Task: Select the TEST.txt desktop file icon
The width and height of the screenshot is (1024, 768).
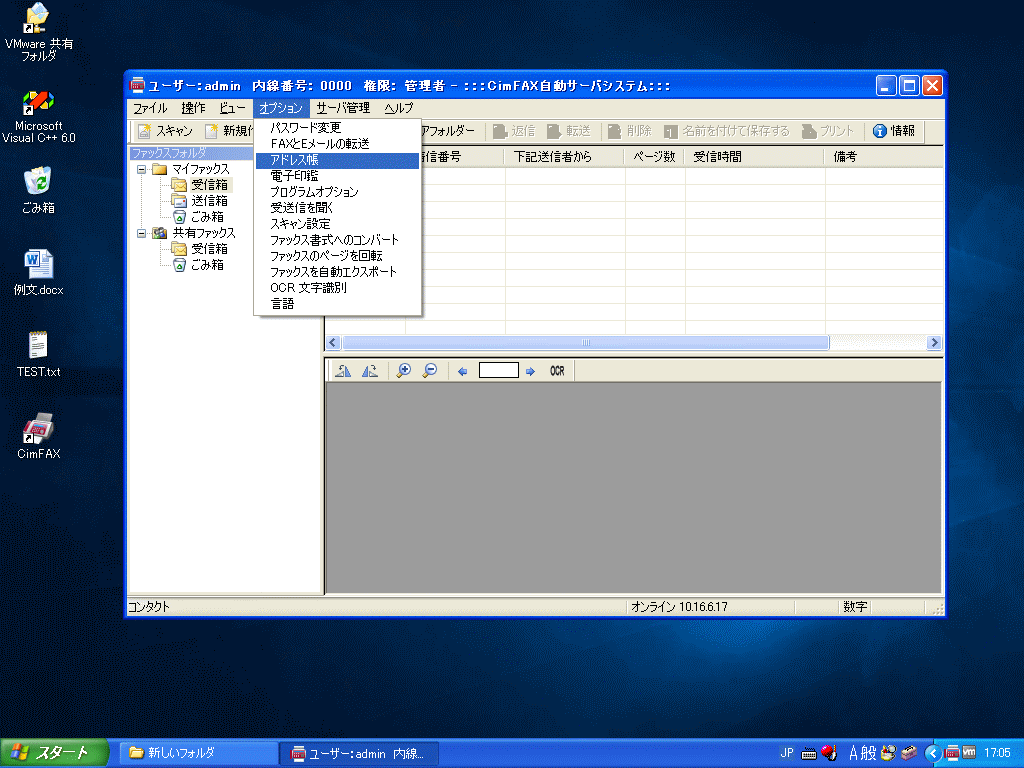Action: click(39, 355)
